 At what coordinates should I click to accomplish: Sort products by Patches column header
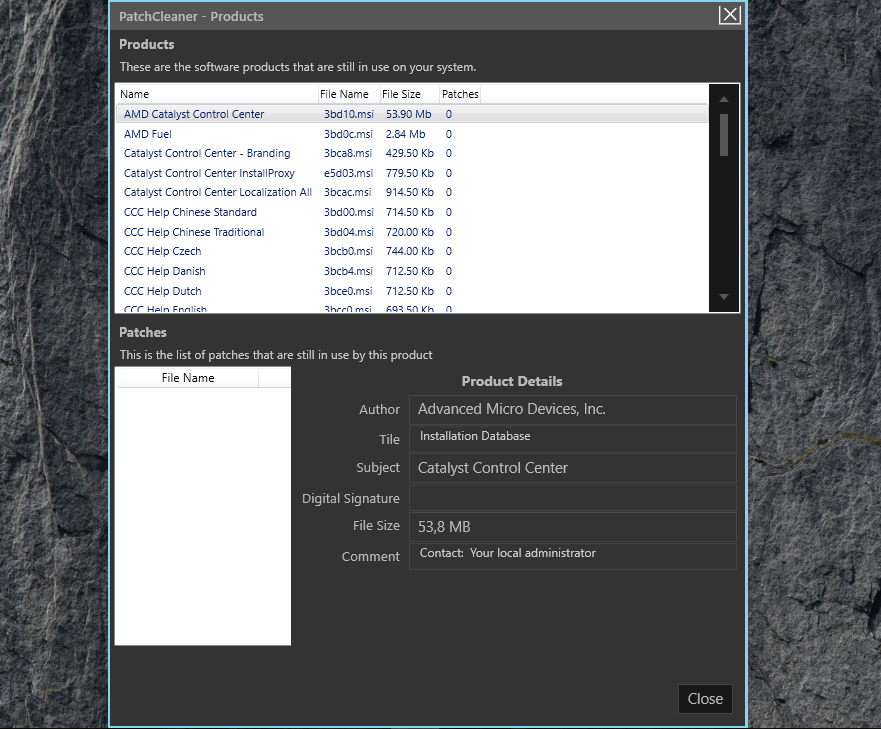(x=460, y=94)
